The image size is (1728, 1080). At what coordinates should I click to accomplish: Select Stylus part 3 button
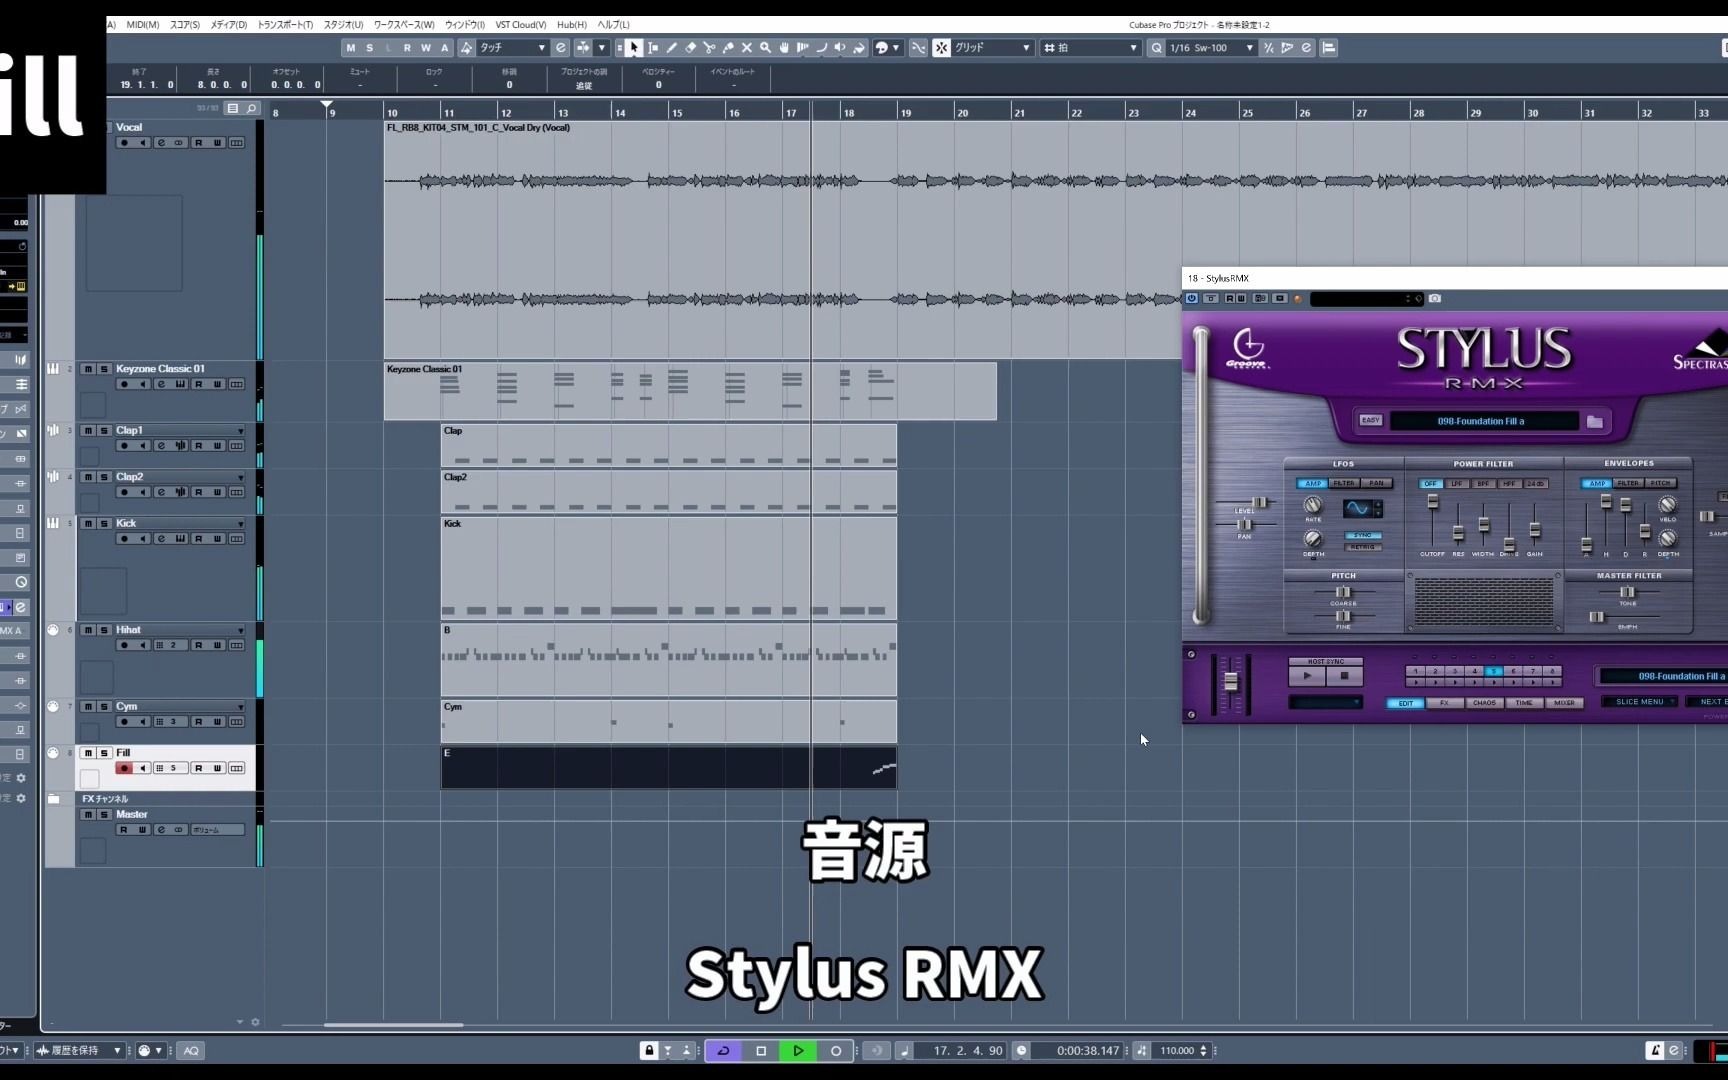[x=1455, y=671]
